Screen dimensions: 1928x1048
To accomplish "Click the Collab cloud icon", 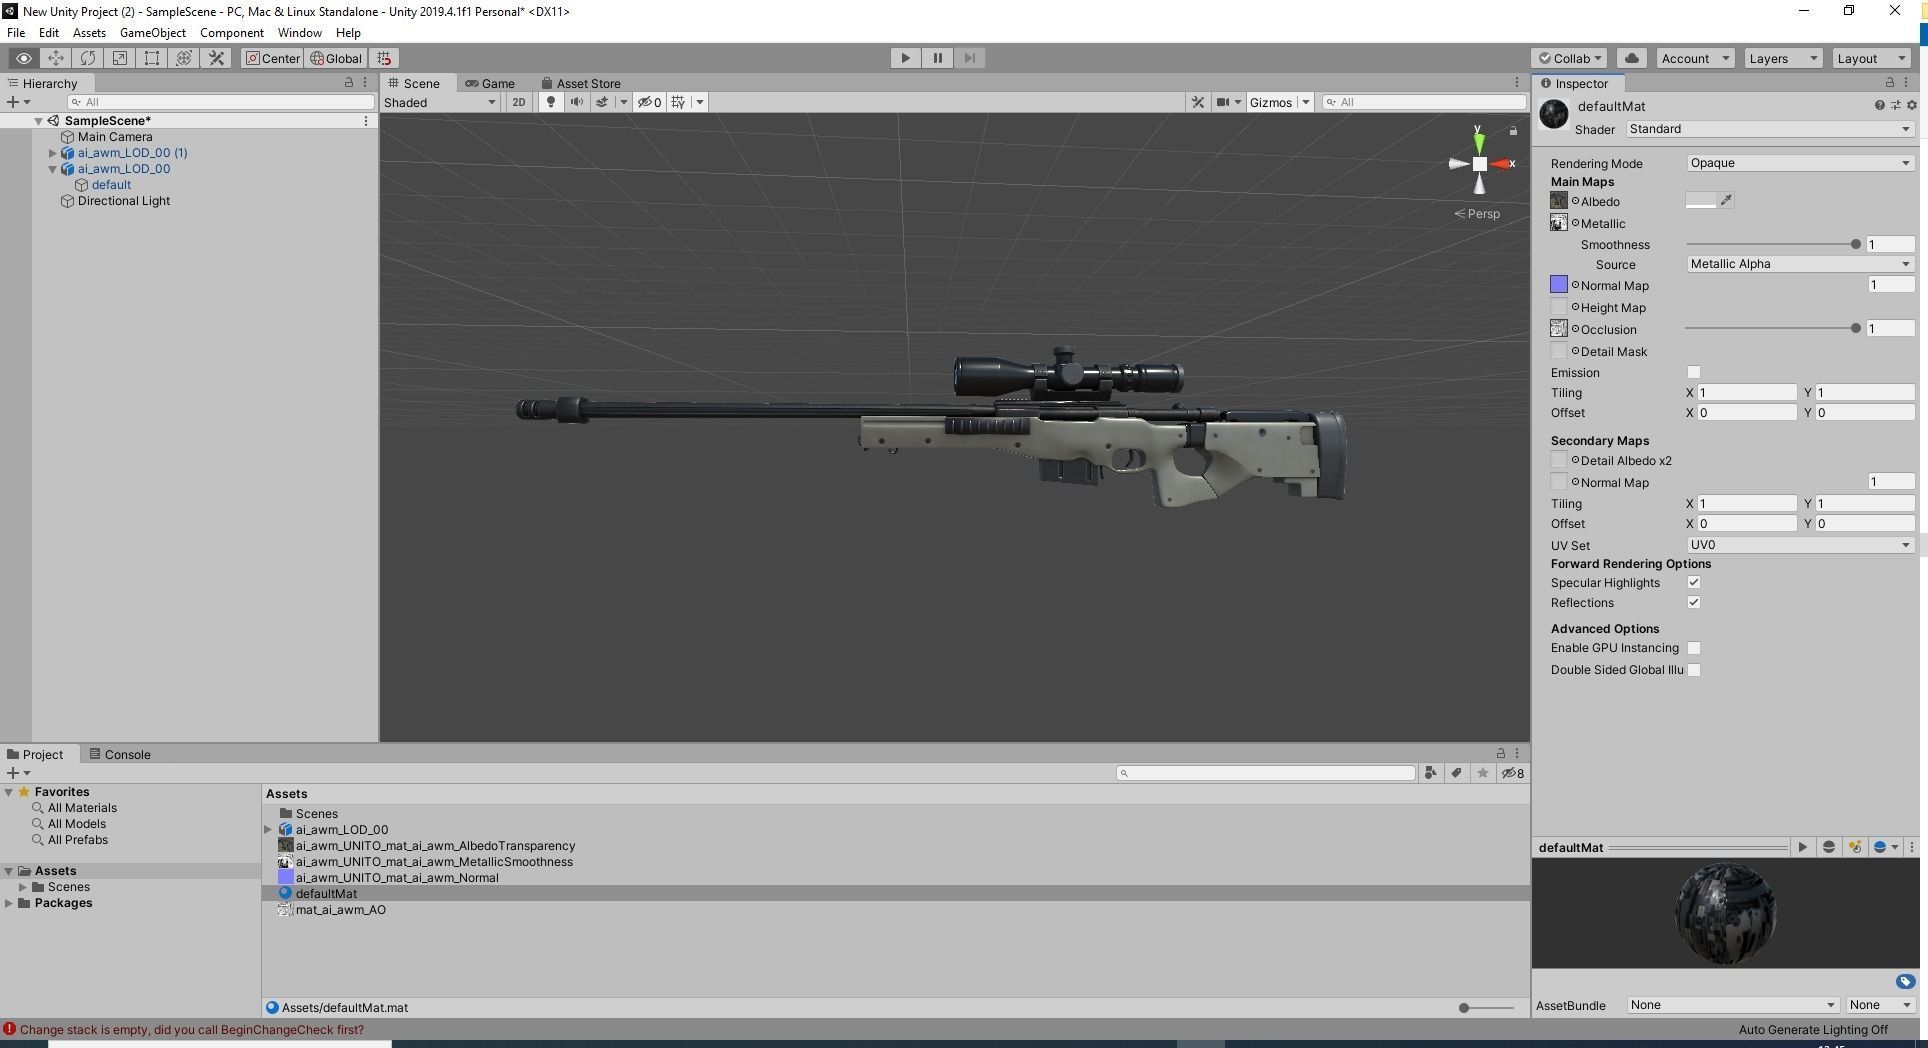I will click(x=1631, y=58).
